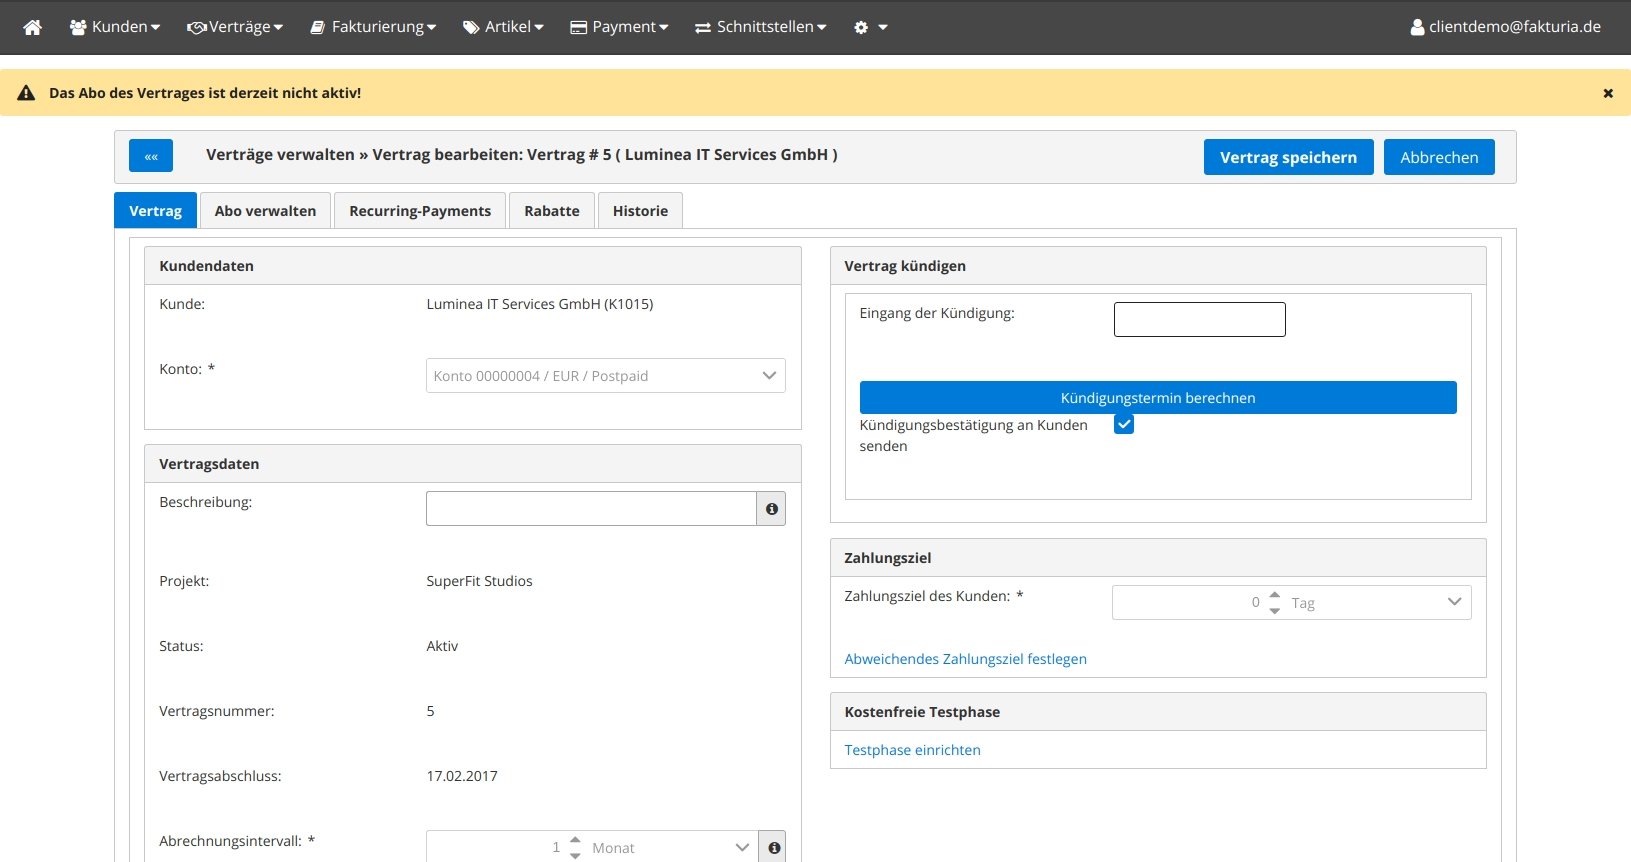Open the Recurring-Payments tab

point(420,211)
